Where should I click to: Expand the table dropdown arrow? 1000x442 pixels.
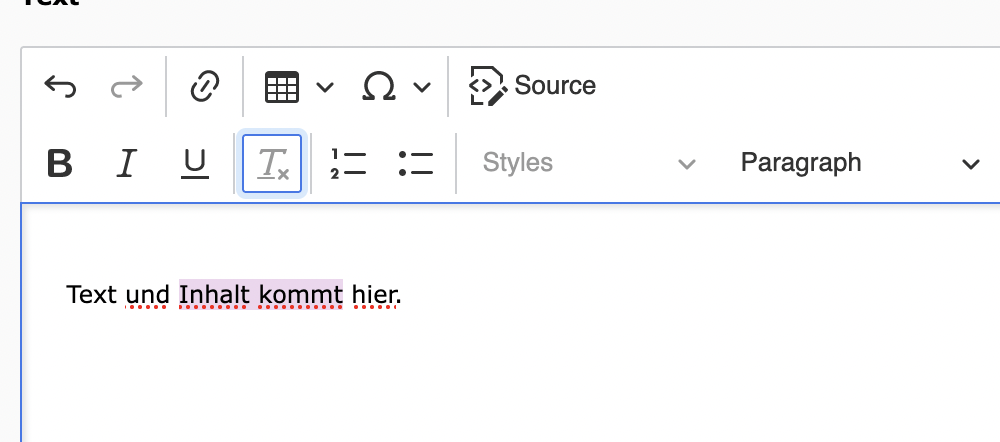tap(325, 87)
